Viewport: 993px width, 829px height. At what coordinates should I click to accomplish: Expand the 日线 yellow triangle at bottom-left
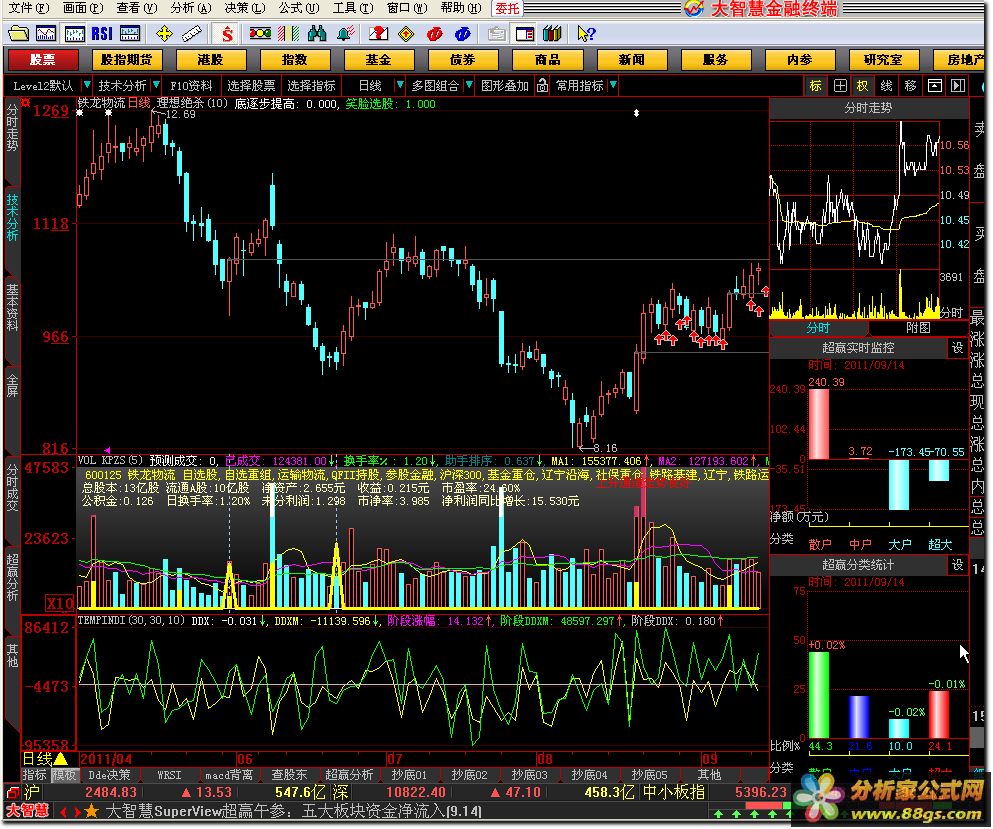61,759
